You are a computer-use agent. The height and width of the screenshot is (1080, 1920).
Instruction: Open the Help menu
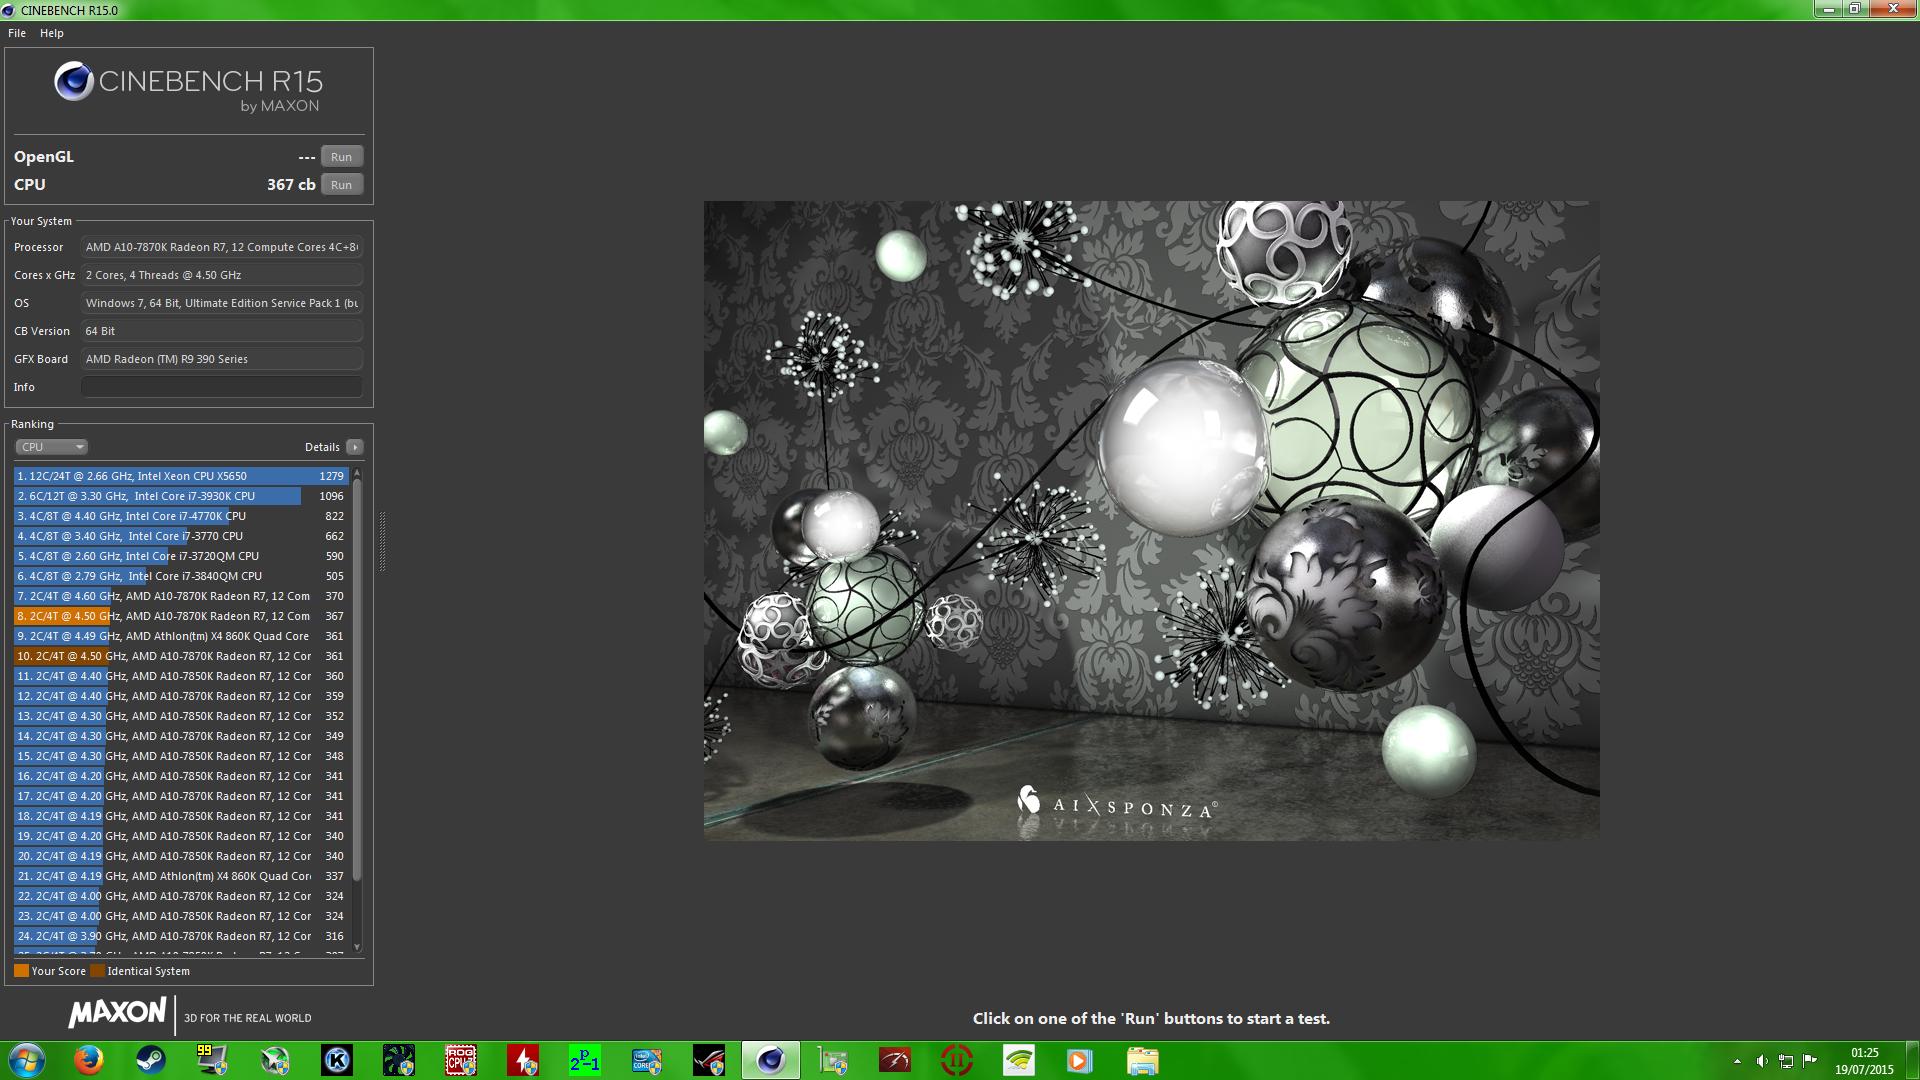pyautogui.click(x=52, y=33)
